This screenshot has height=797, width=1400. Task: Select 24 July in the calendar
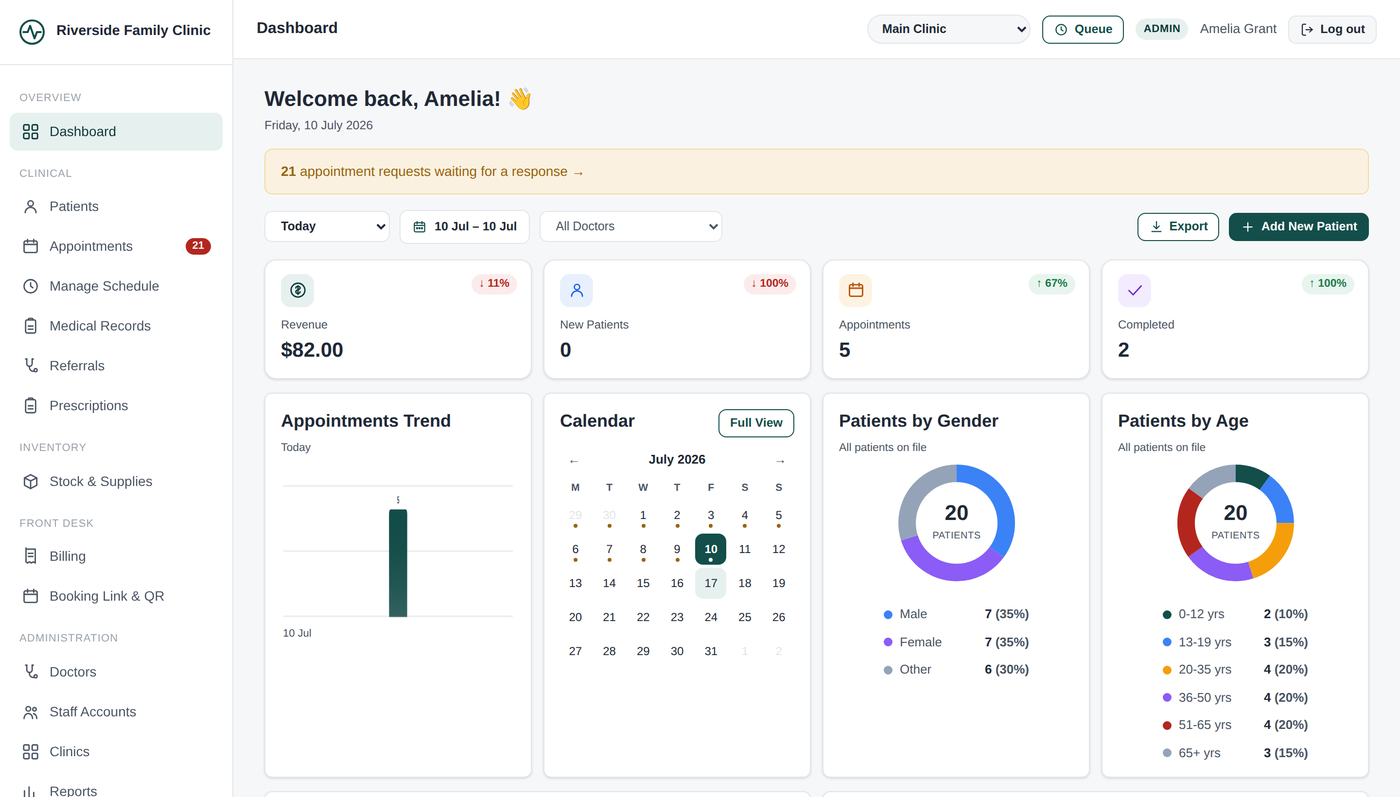pos(711,617)
